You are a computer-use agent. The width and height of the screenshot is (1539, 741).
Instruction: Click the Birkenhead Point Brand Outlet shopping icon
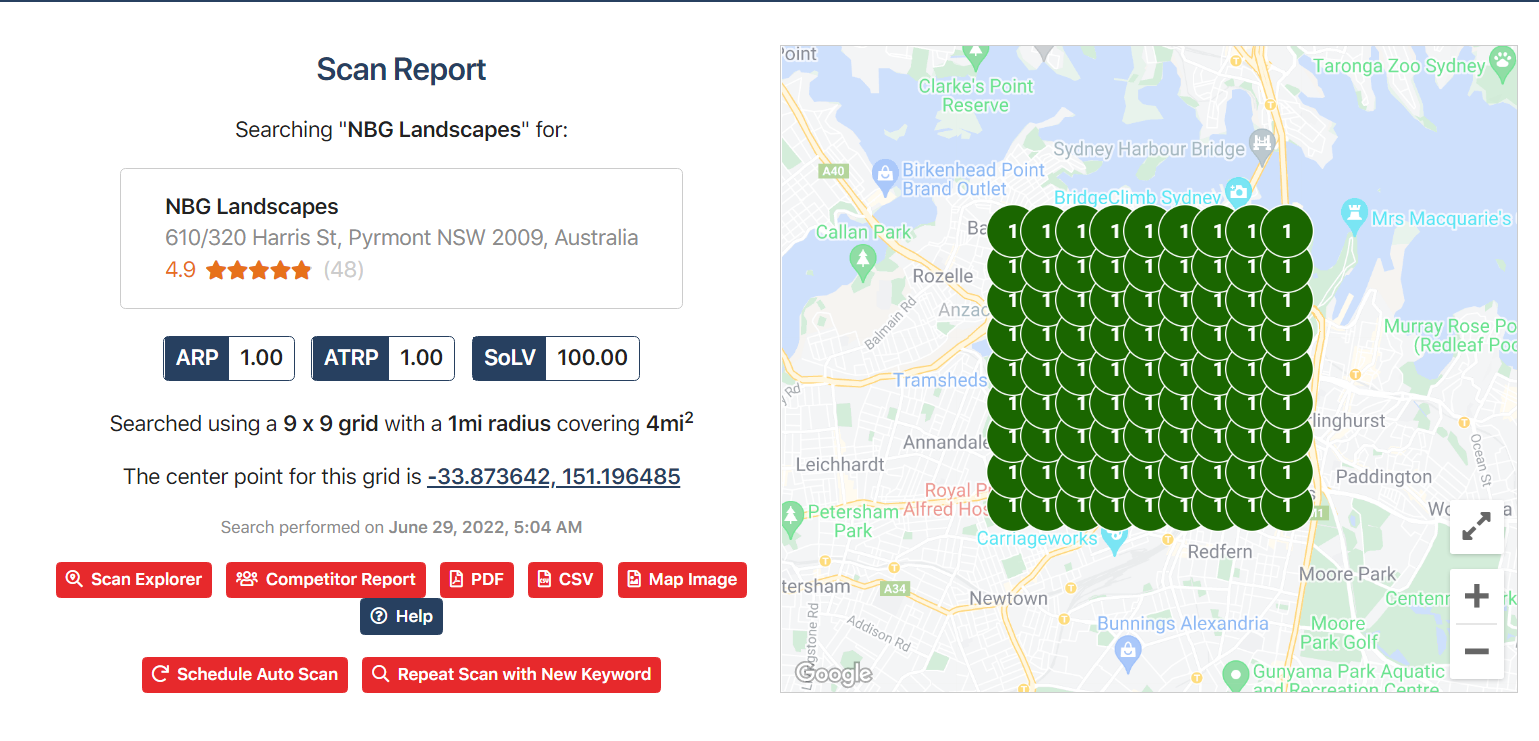pos(885,176)
